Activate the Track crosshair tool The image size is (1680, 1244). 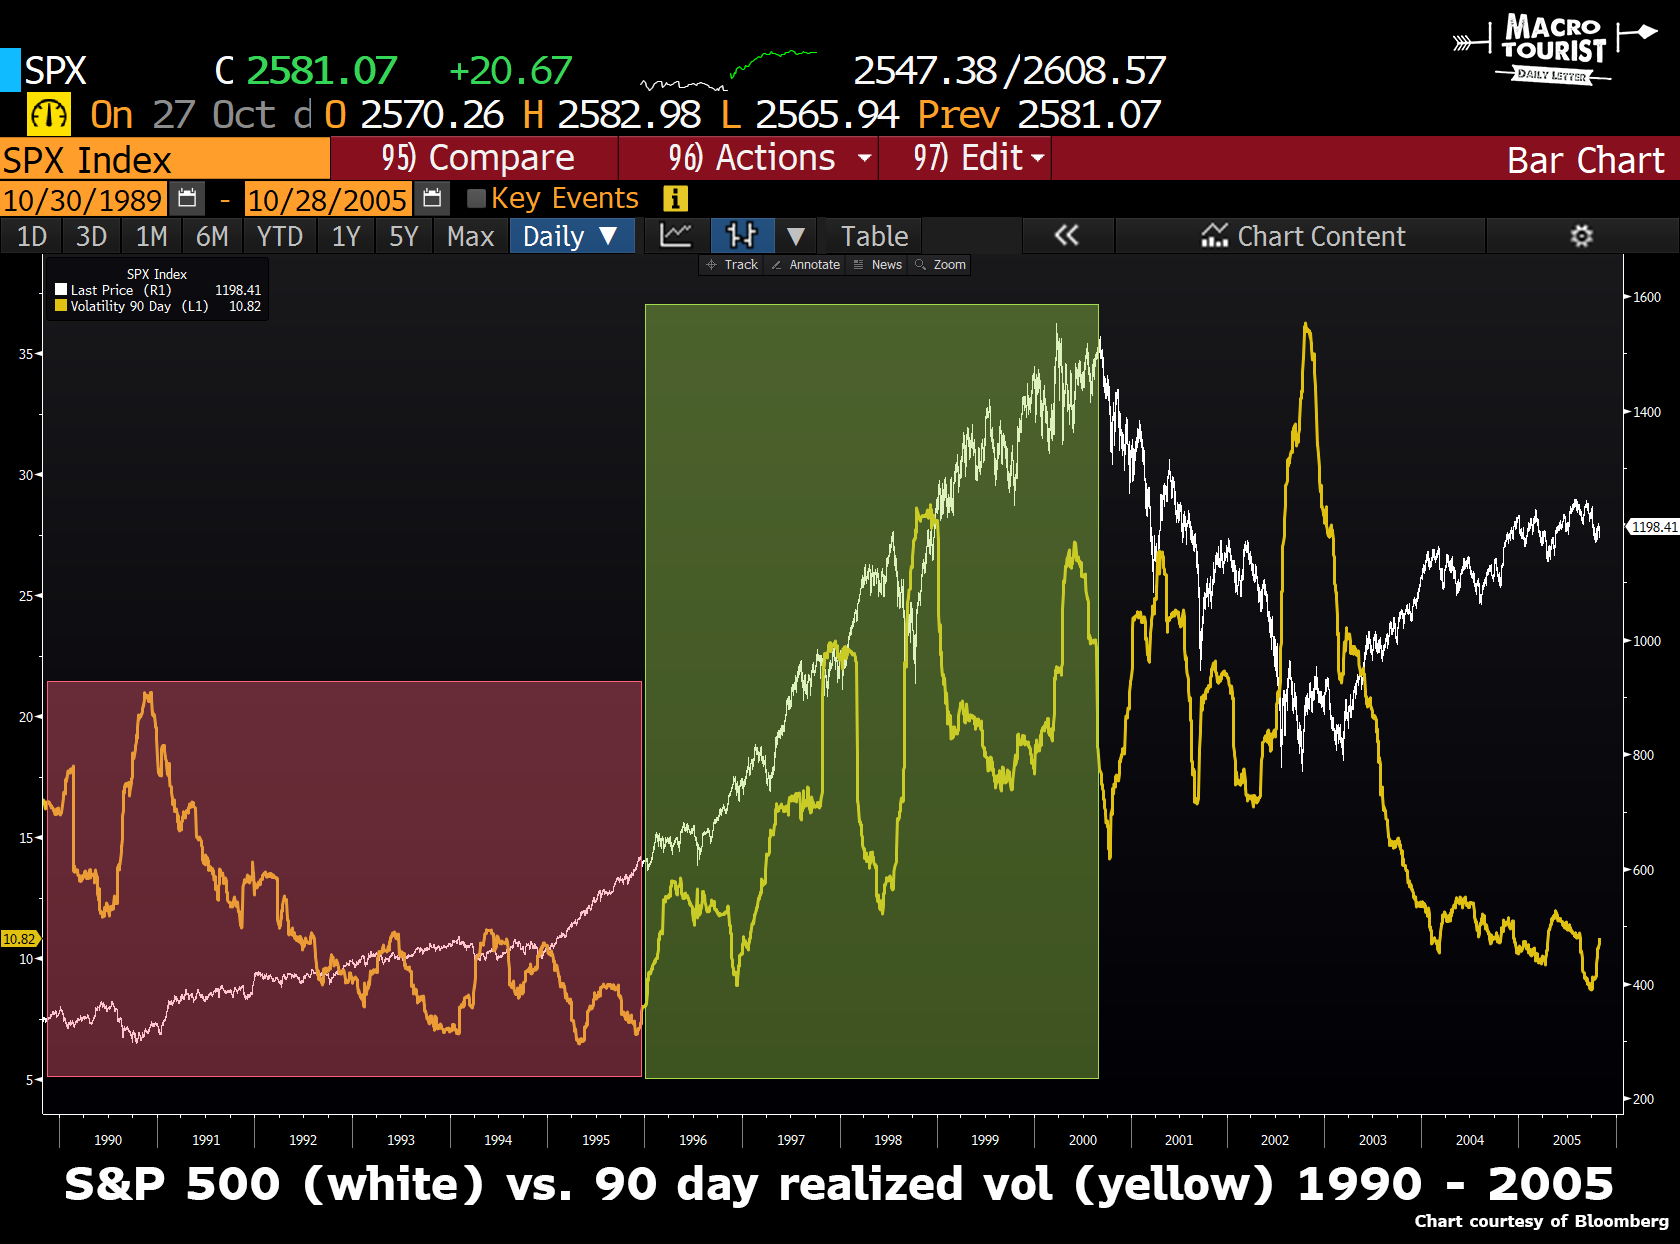pyautogui.click(x=732, y=265)
